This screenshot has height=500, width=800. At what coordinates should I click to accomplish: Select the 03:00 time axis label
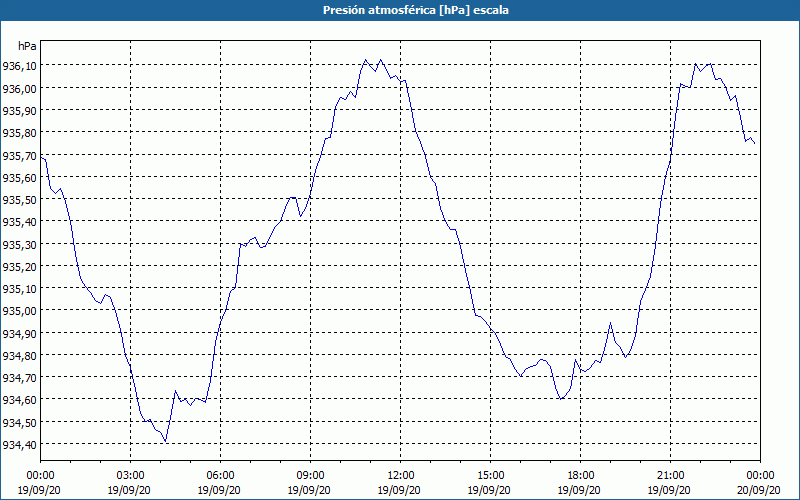[x=131, y=476]
